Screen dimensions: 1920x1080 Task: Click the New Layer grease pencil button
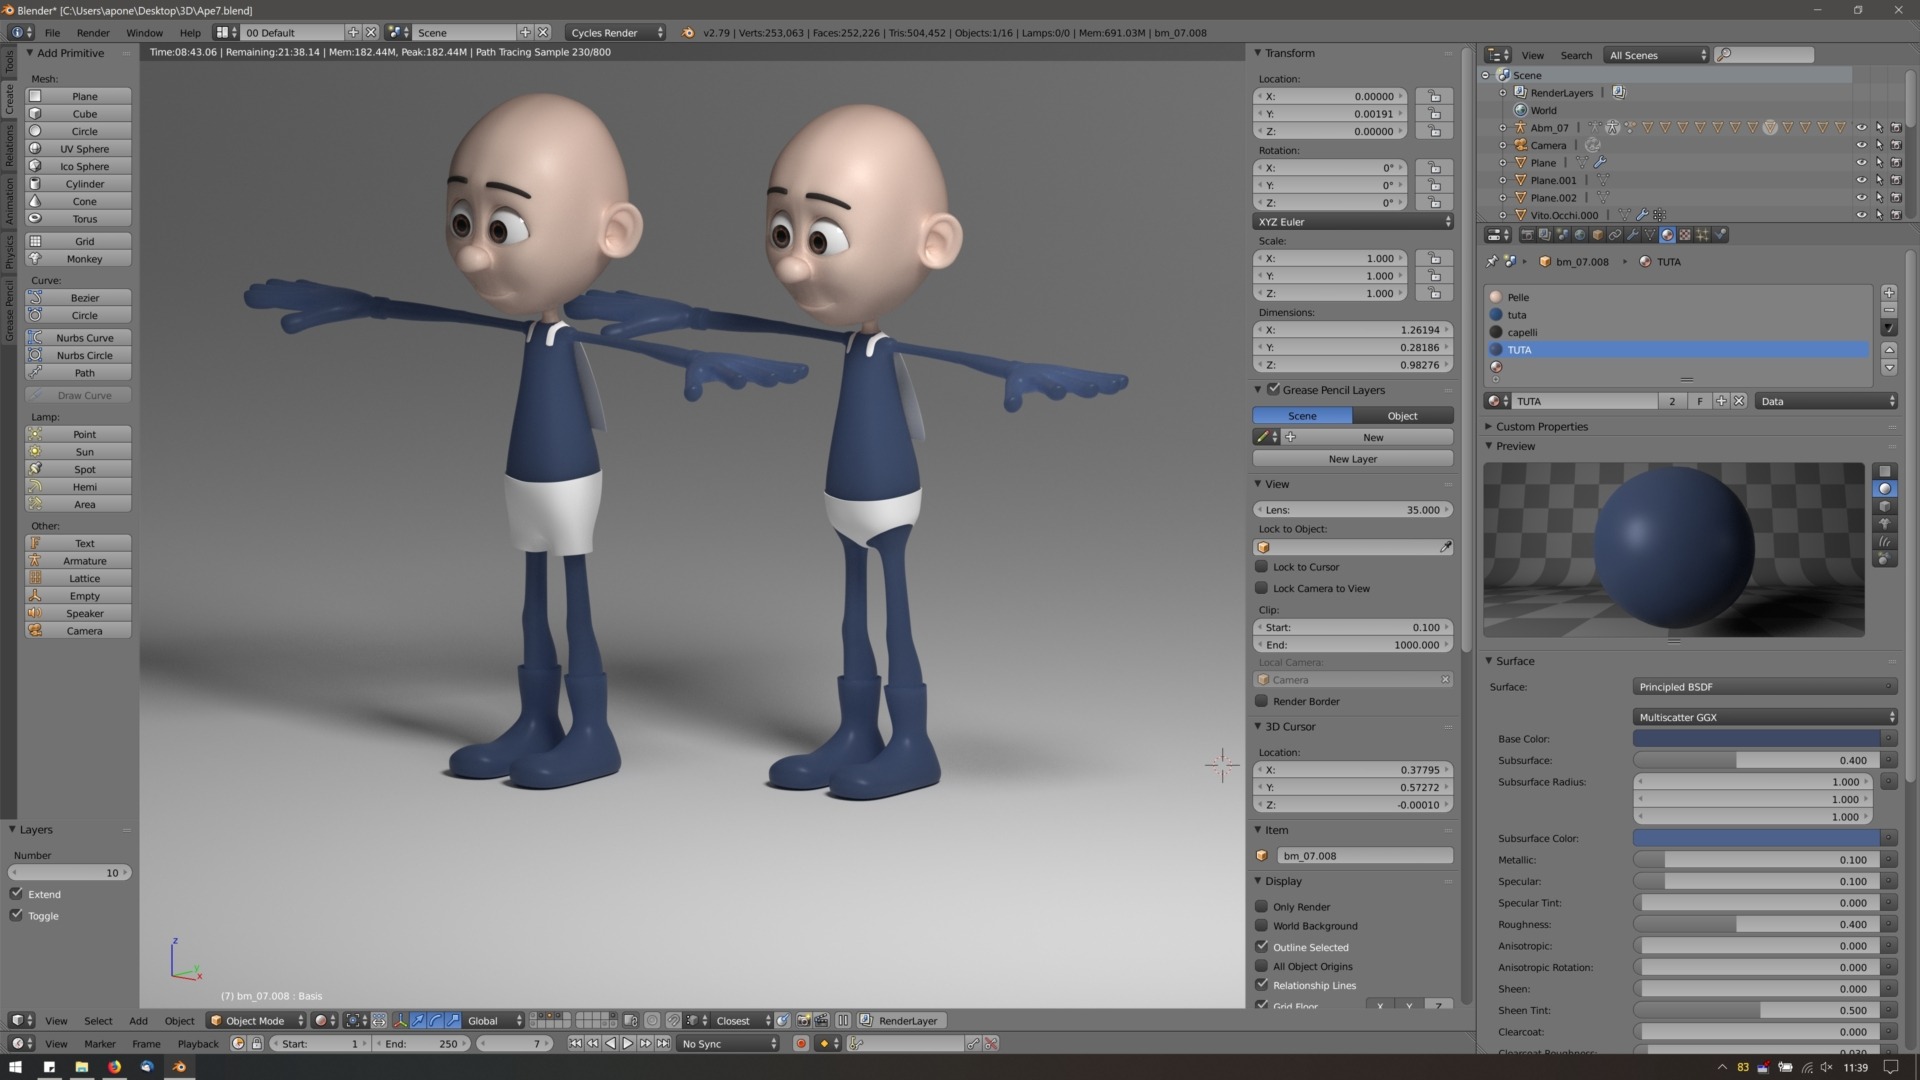(1352, 458)
